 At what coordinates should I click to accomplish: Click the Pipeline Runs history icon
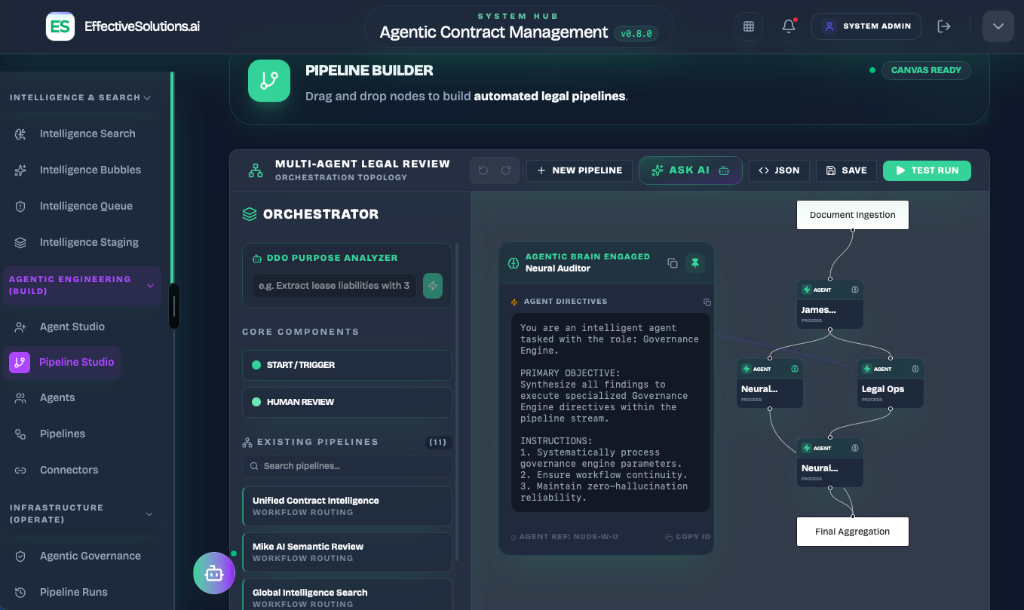coord(20,592)
